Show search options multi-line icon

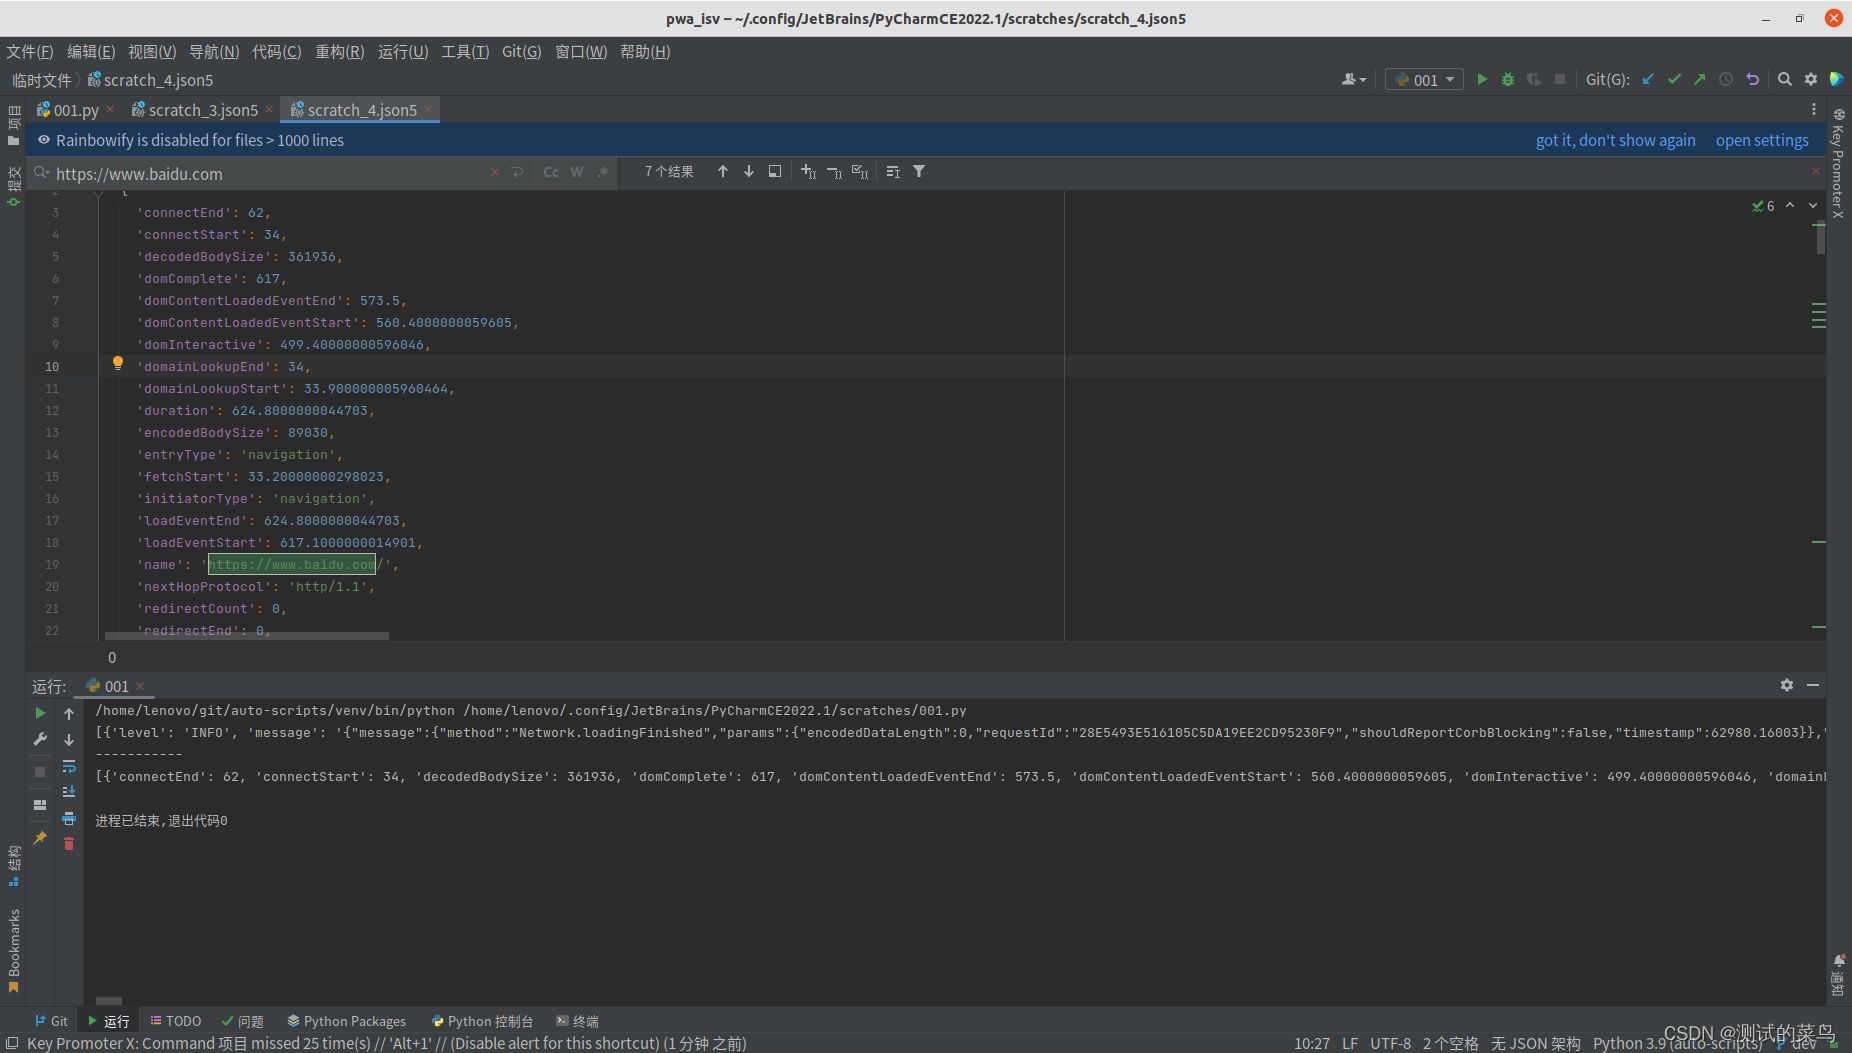pyautogui.click(x=893, y=172)
